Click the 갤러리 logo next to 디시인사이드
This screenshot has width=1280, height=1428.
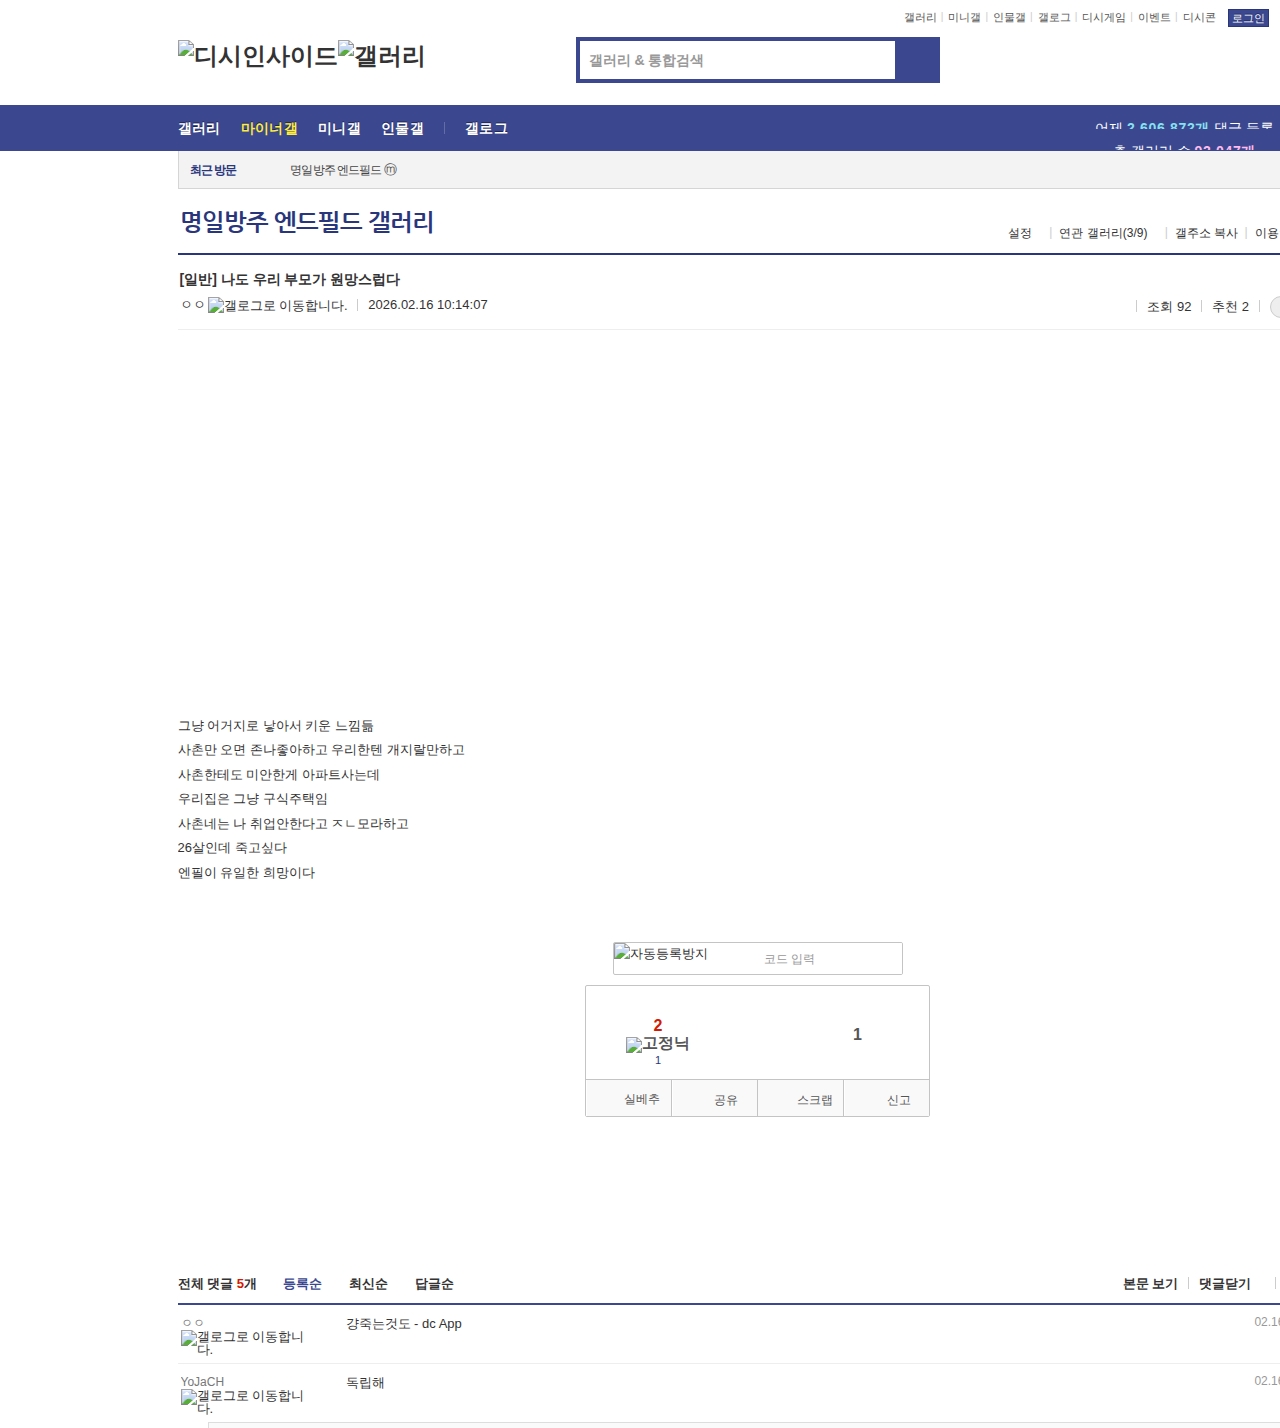(x=381, y=55)
